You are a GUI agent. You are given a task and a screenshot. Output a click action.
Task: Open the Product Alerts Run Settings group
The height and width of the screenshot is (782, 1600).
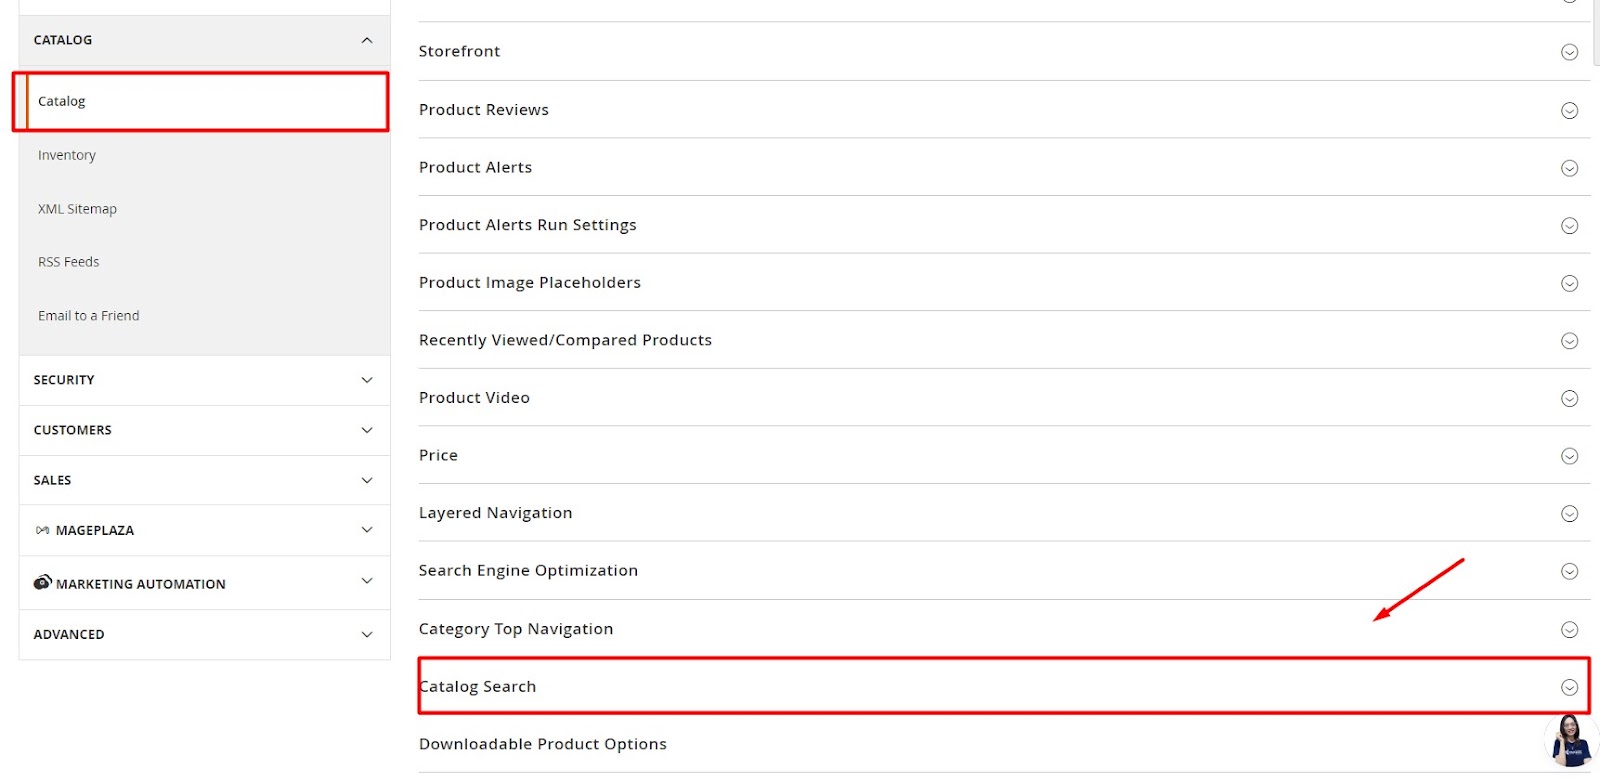(1004, 225)
